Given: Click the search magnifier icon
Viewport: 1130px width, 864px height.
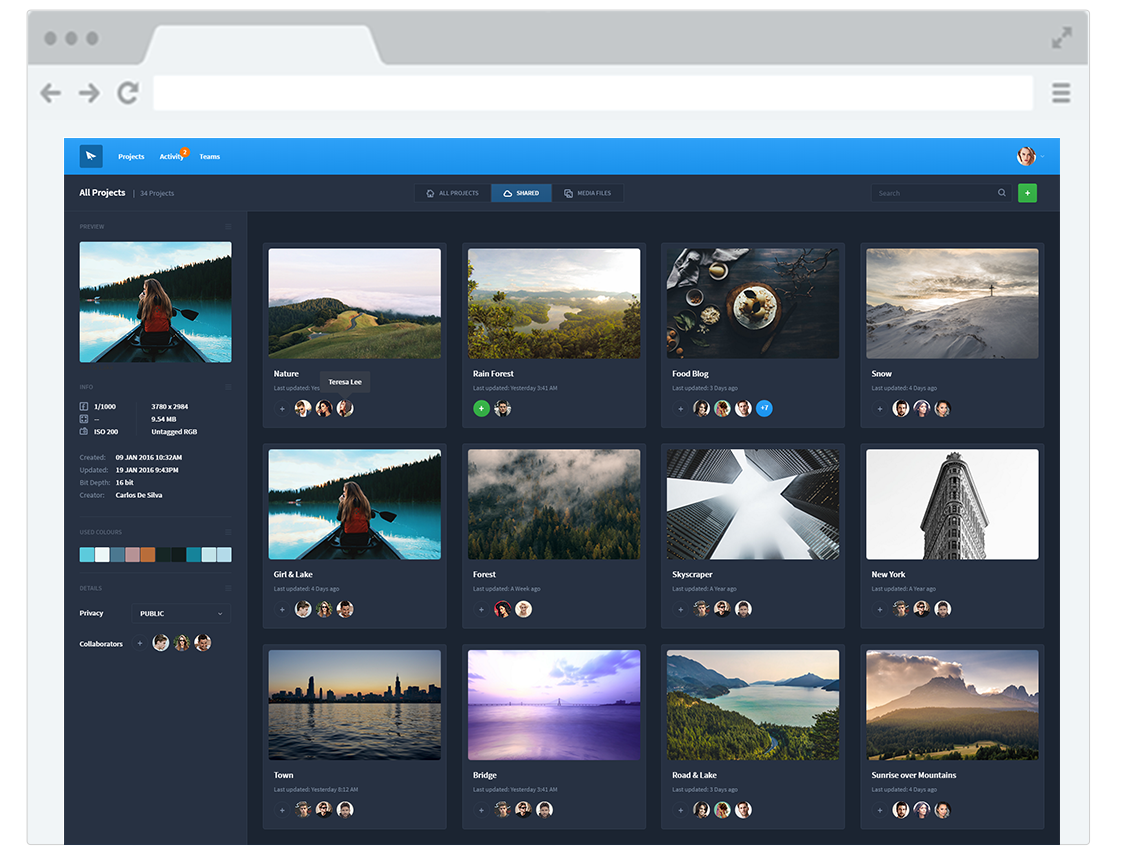Looking at the screenshot, I should coord(1001,193).
